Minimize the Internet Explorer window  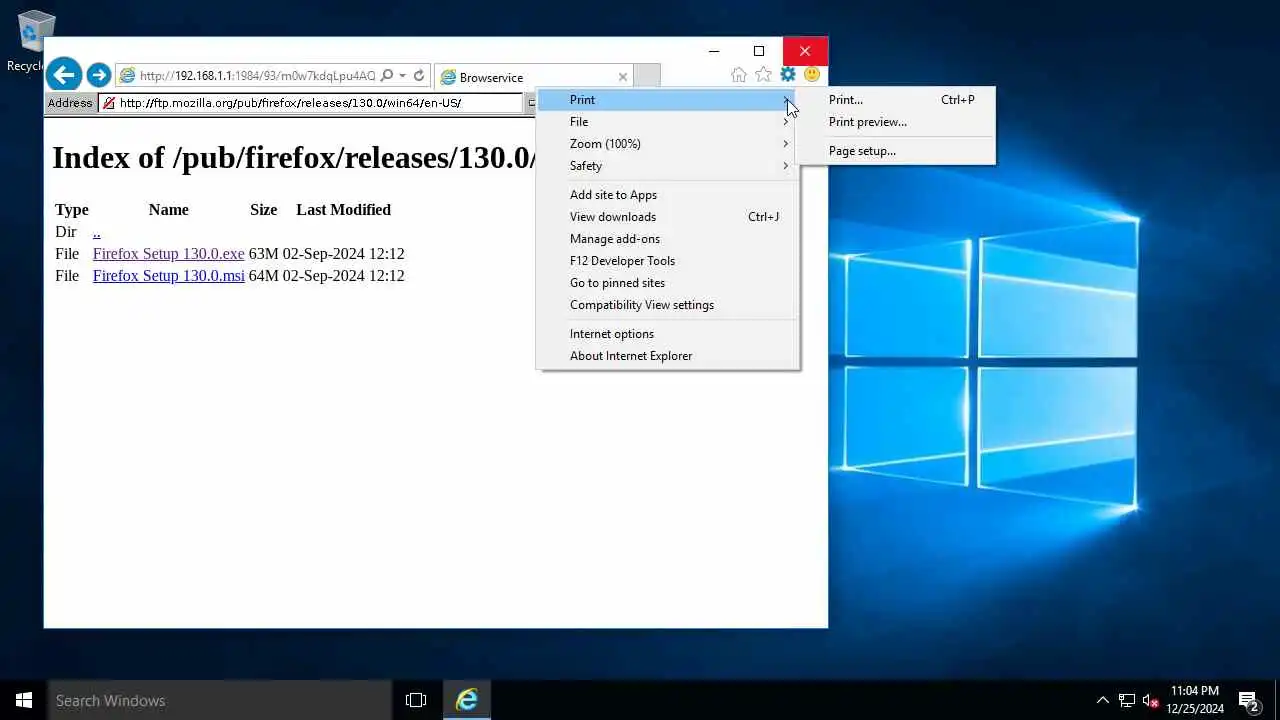click(x=714, y=51)
